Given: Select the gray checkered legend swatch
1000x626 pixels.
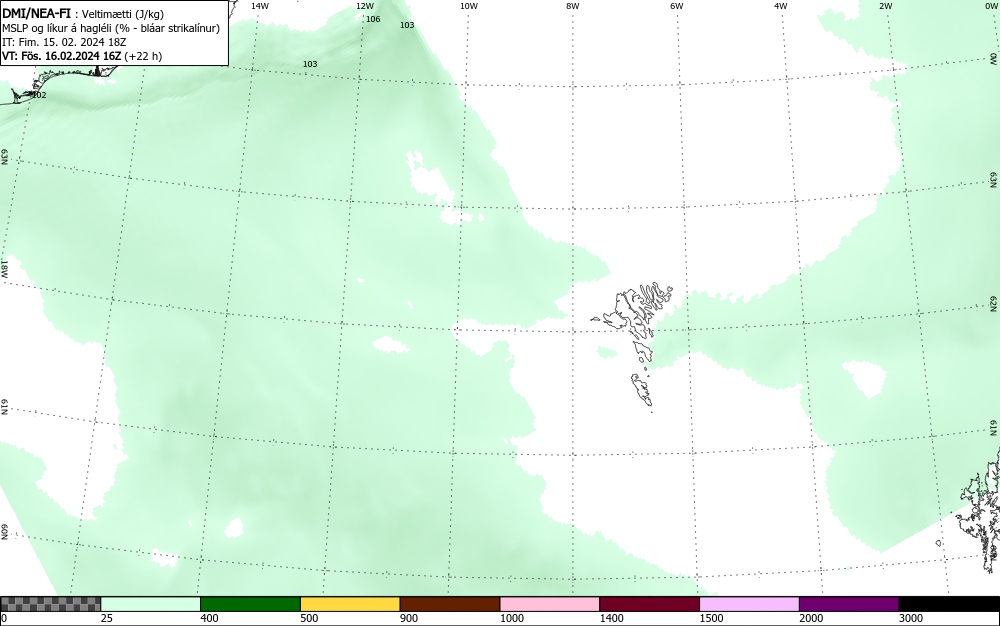Looking at the screenshot, I should pos(50,604).
